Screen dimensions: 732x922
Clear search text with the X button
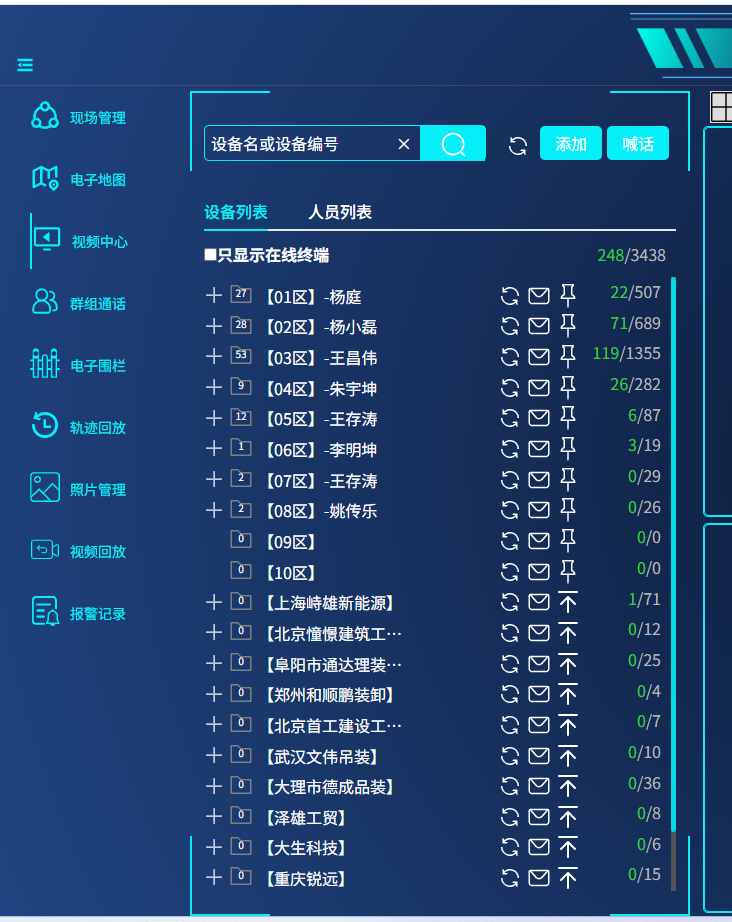[x=404, y=144]
